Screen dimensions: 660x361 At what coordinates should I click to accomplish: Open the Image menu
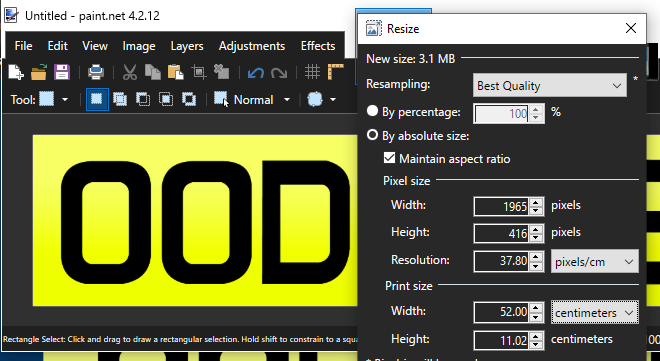(139, 45)
